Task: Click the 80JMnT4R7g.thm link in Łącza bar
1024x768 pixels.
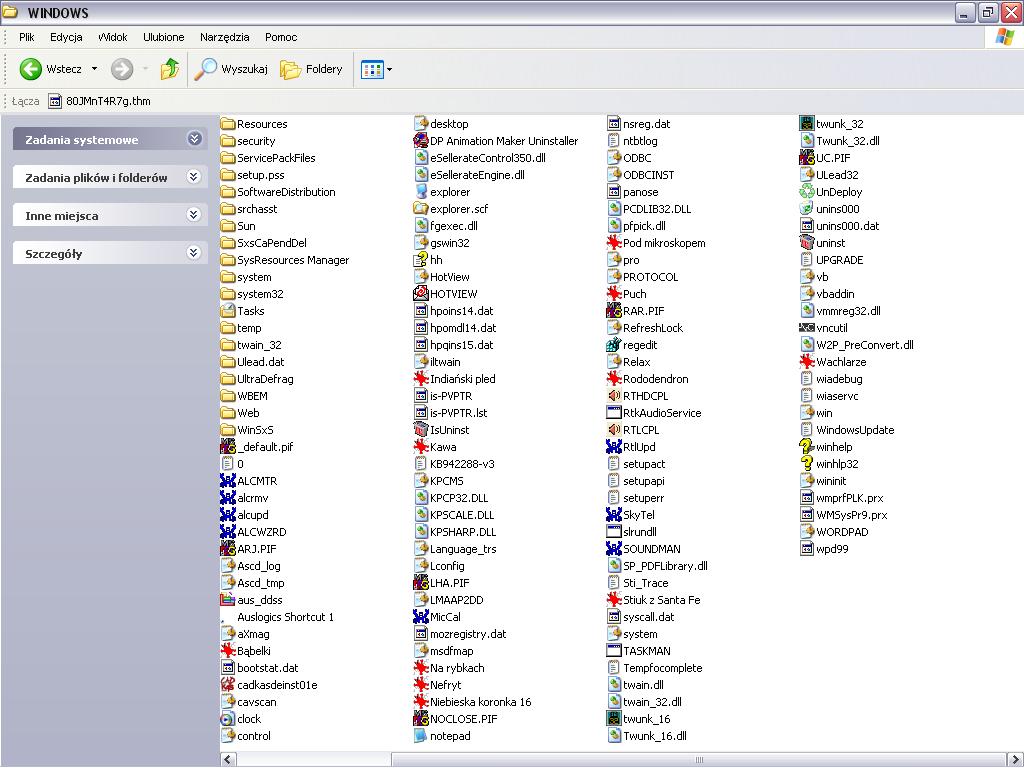Action: [100, 101]
